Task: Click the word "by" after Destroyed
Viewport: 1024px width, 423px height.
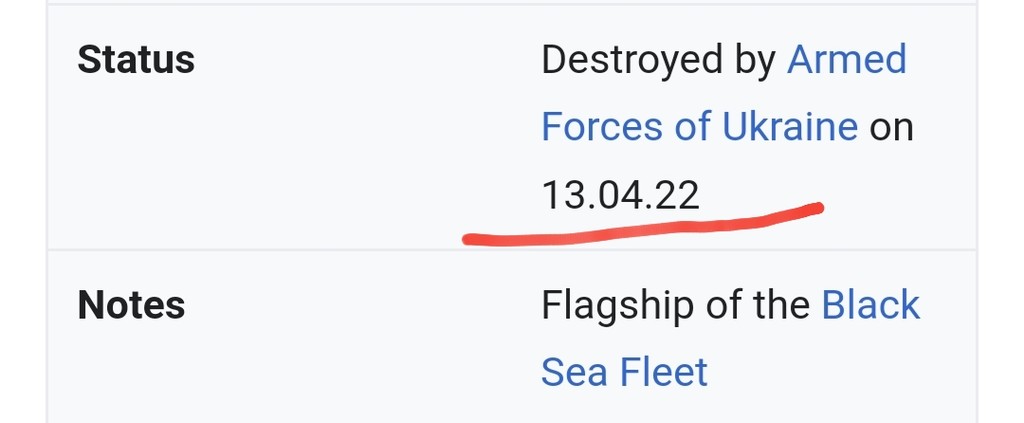Action: [754, 60]
